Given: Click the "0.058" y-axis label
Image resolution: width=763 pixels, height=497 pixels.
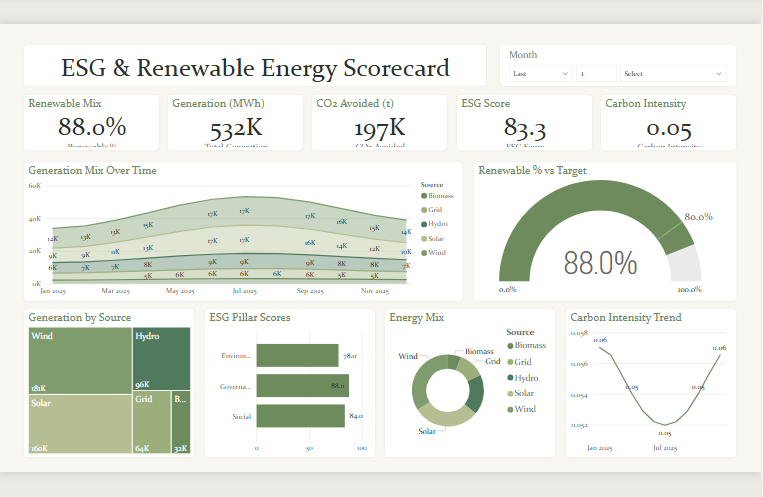Looking at the screenshot, I should pos(579,333).
